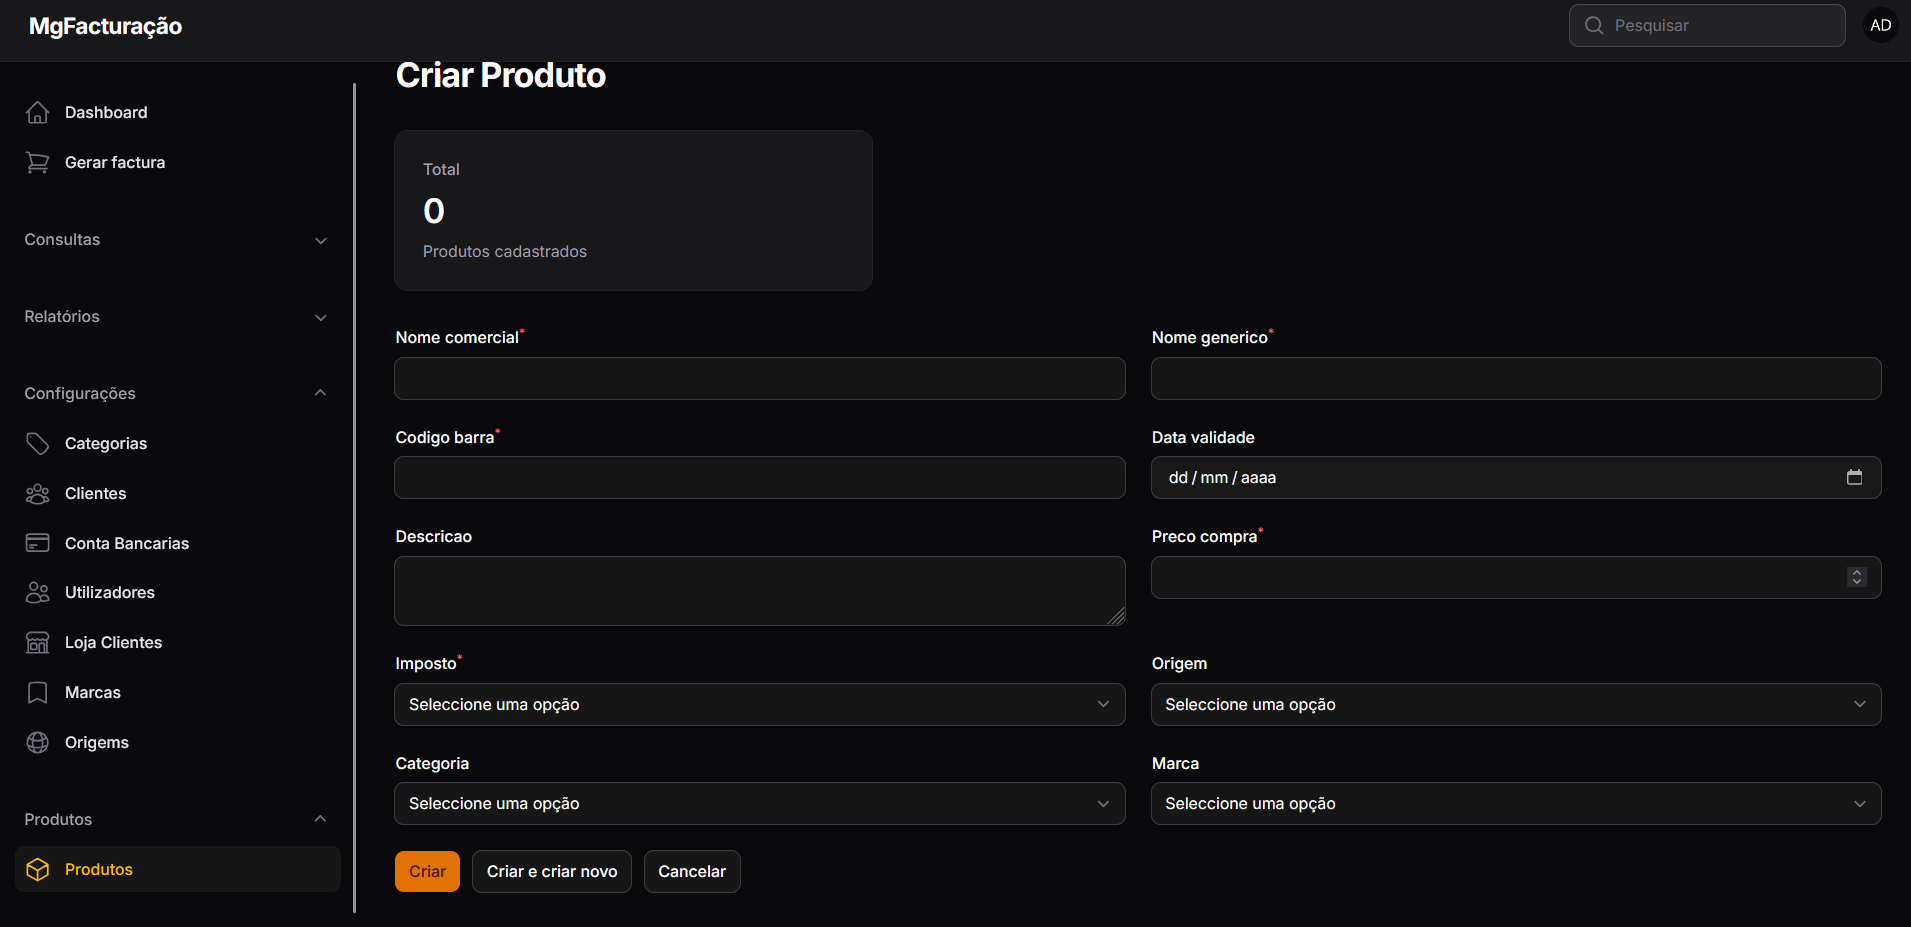Viewport: 1911px width, 927px height.
Task: Click the Dashboard home icon
Action: tap(37, 113)
